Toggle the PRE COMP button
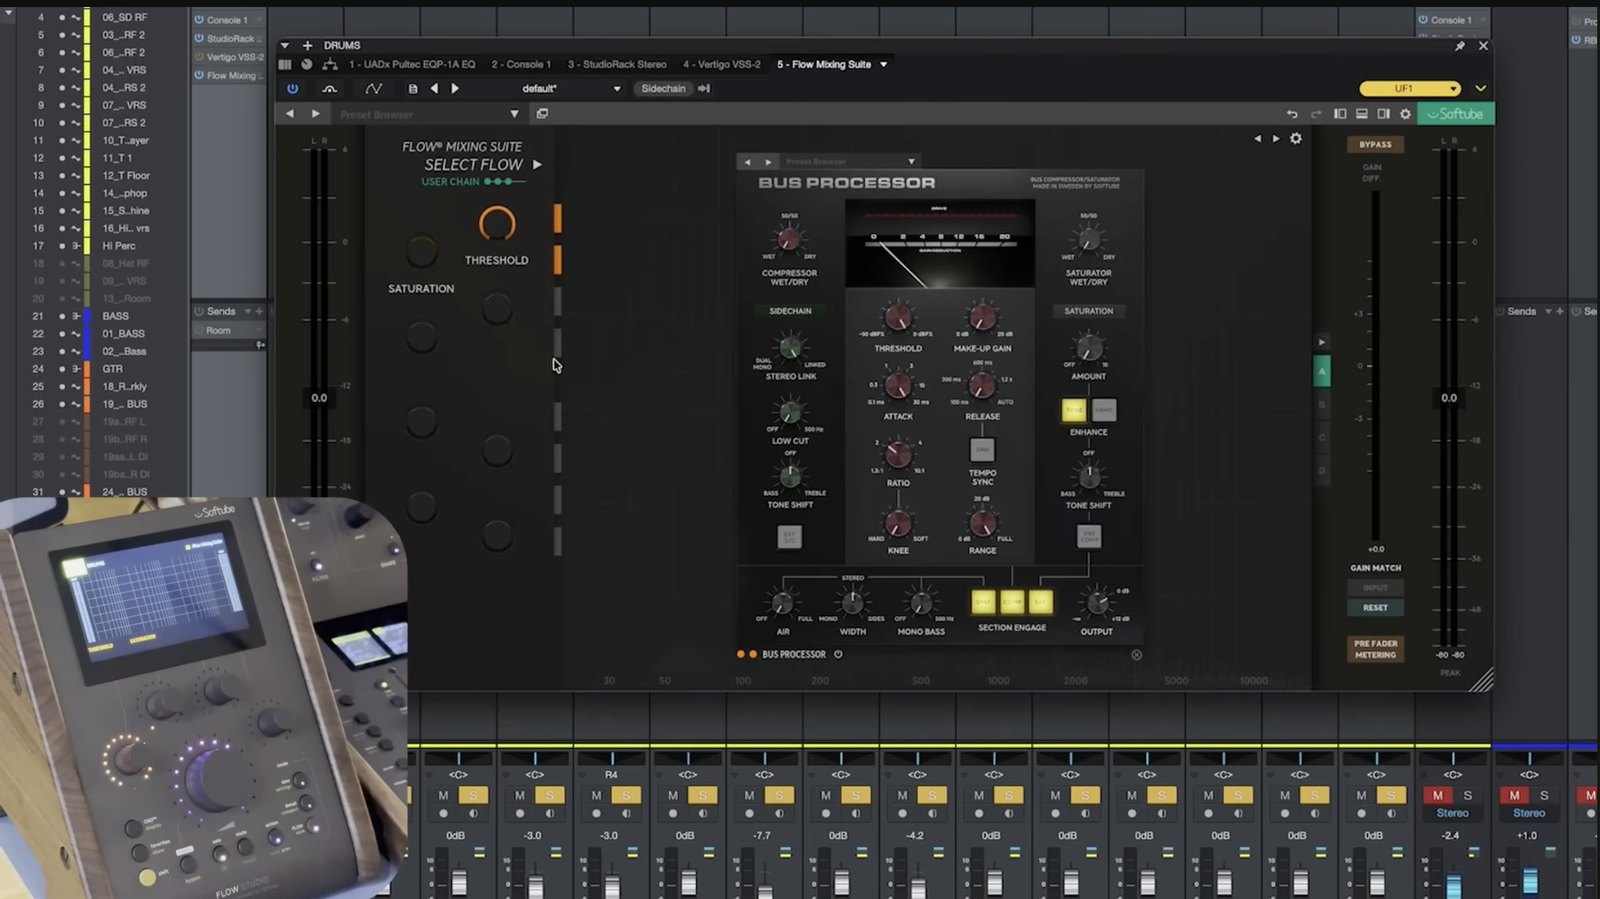1600x899 pixels. tap(1089, 536)
